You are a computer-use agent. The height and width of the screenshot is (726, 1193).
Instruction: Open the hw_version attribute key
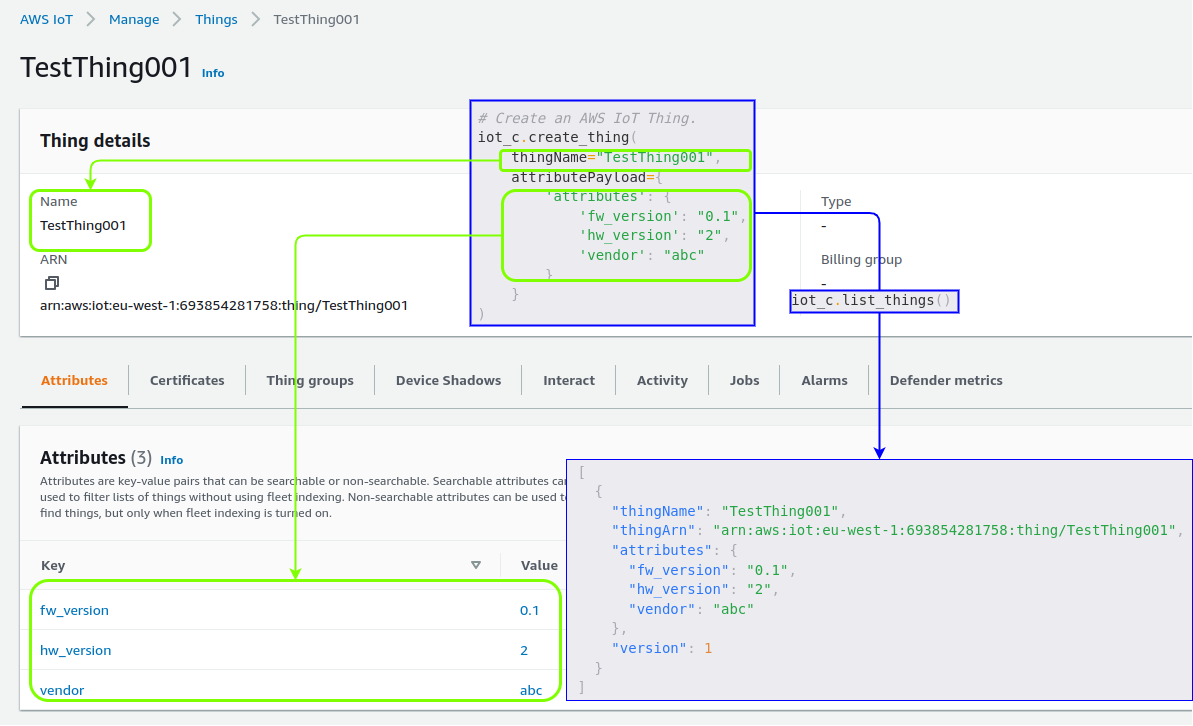(75, 651)
